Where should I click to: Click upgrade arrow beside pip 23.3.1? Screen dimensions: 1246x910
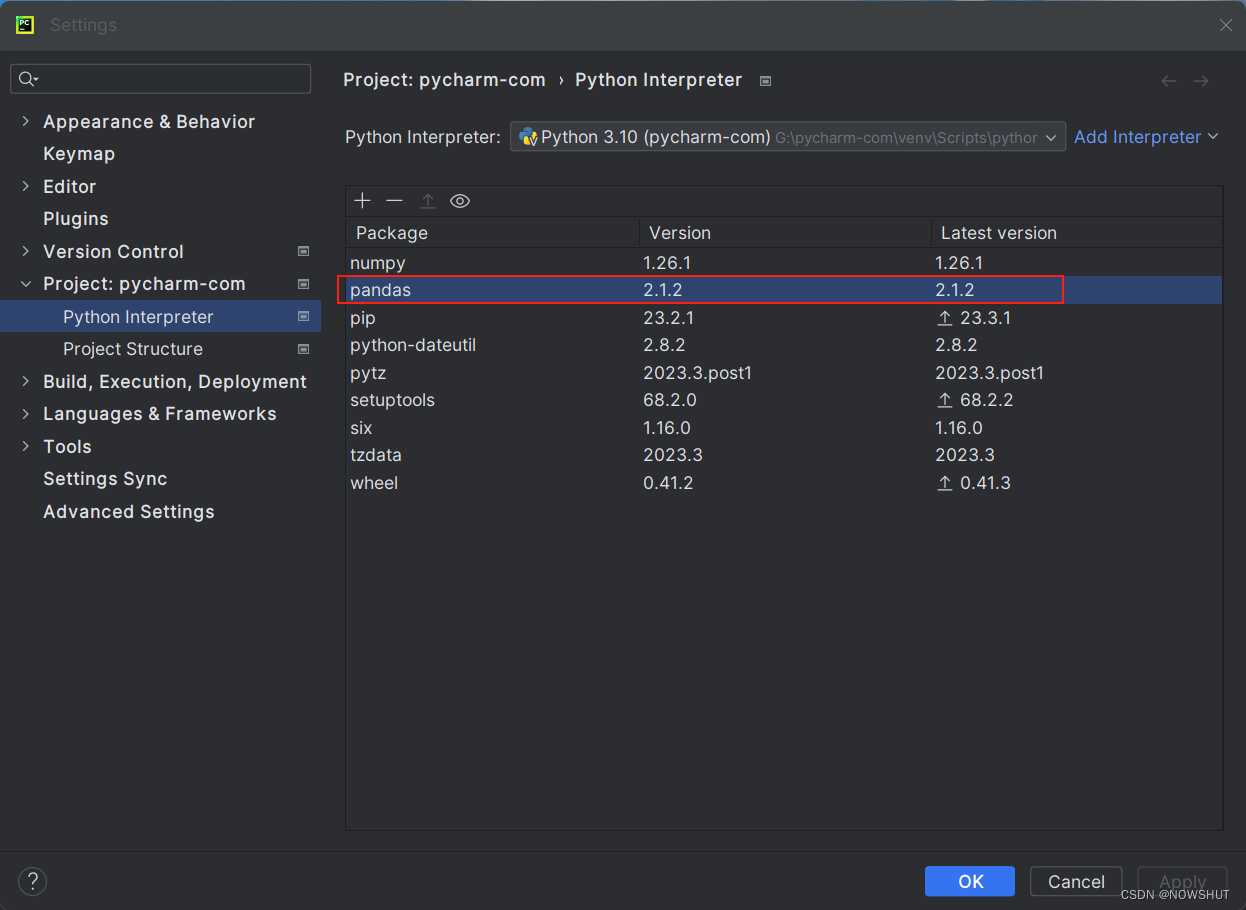(x=944, y=318)
